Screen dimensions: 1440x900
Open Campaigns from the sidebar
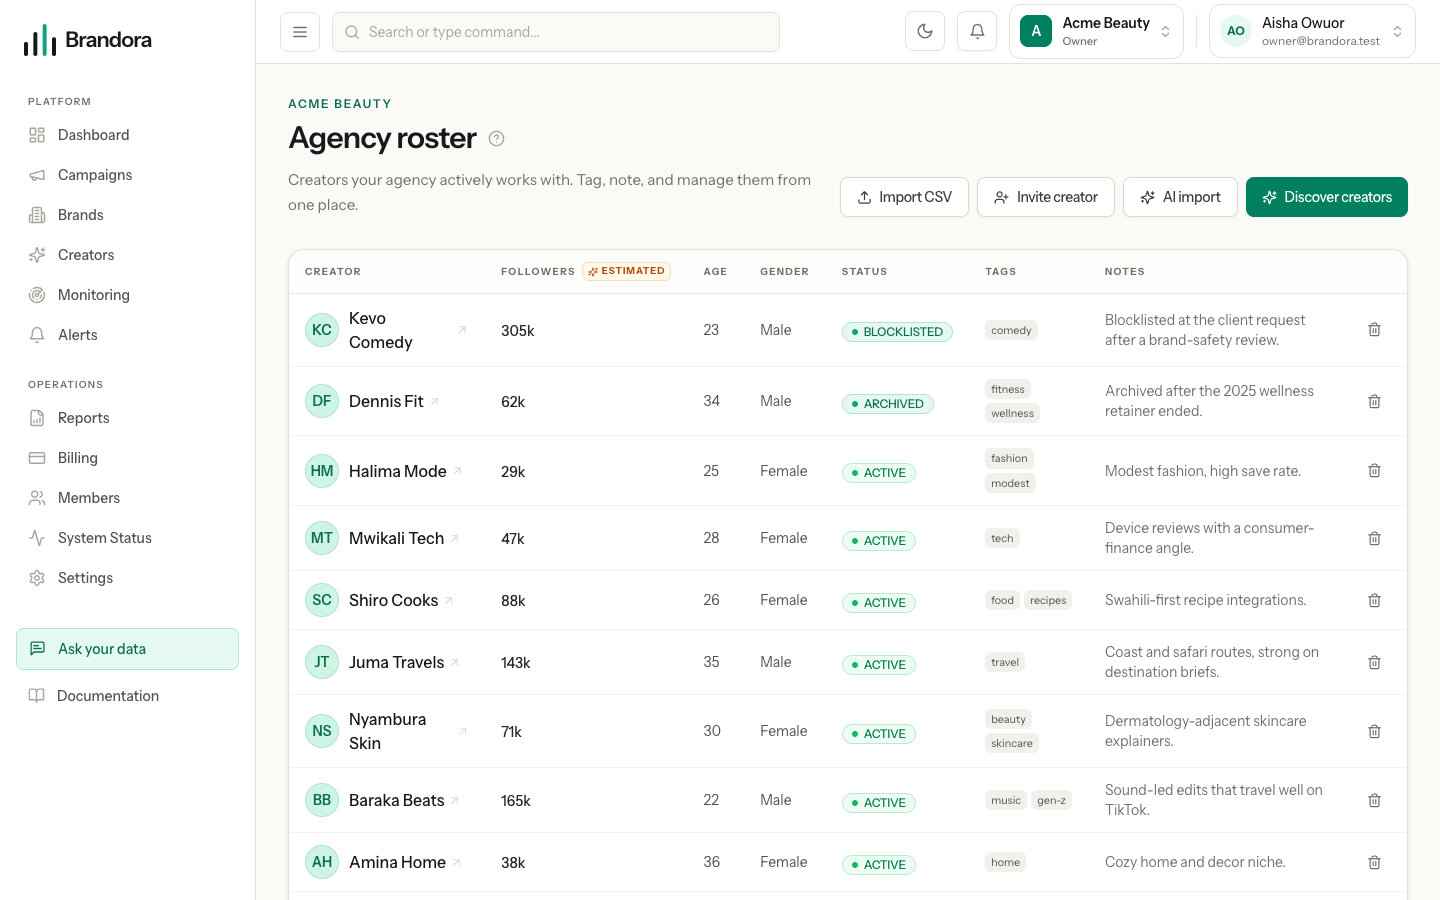(x=127, y=175)
